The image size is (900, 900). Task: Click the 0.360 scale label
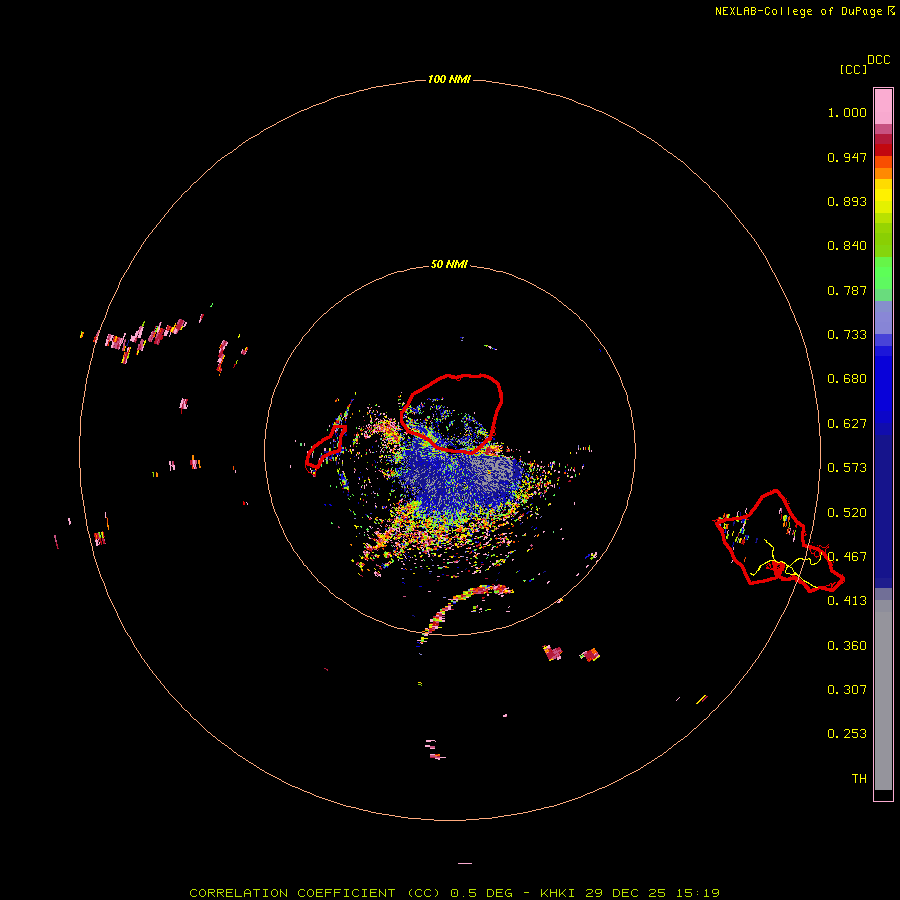[x=847, y=646]
